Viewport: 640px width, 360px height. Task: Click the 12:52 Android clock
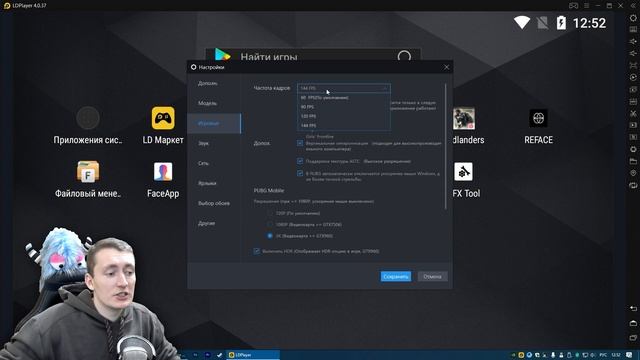click(x=589, y=23)
